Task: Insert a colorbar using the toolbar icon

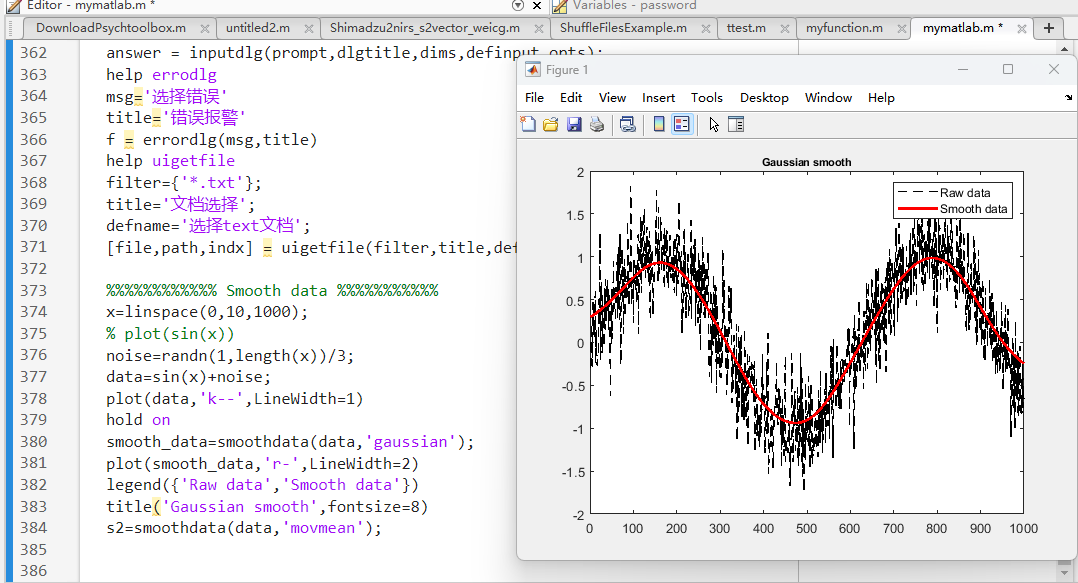Action: (x=659, y=125)
